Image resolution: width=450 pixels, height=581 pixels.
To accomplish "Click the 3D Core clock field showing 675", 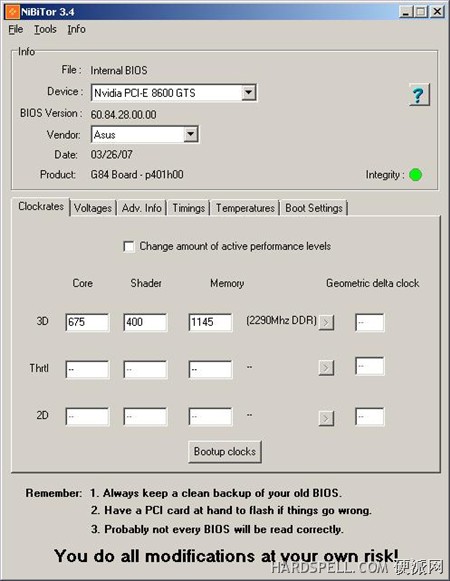I will click(x=87, y=322).
